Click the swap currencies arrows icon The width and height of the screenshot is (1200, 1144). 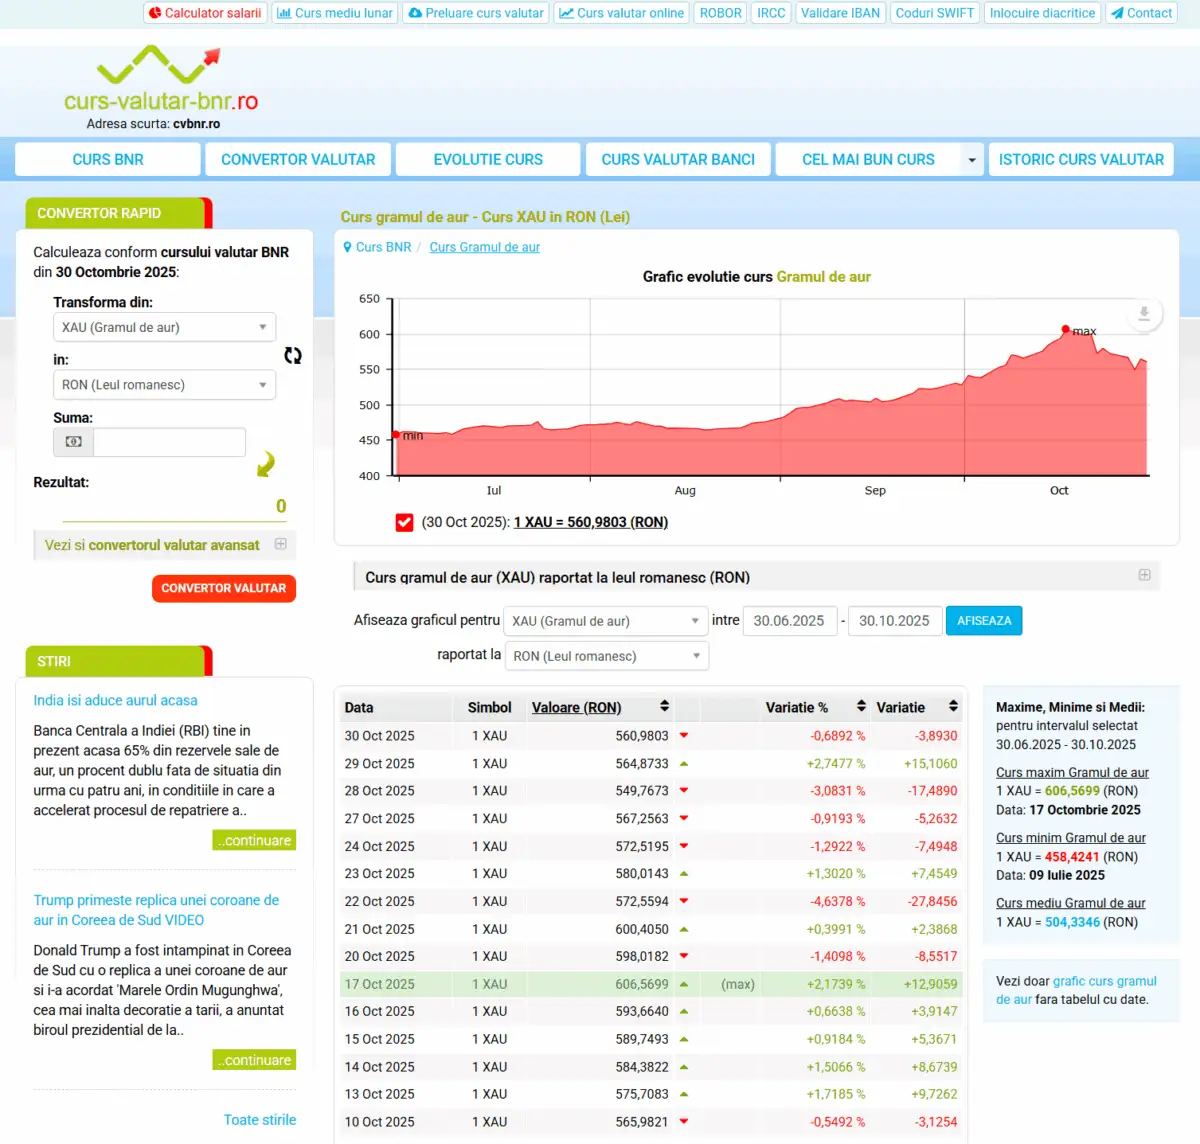click(293, 356)
